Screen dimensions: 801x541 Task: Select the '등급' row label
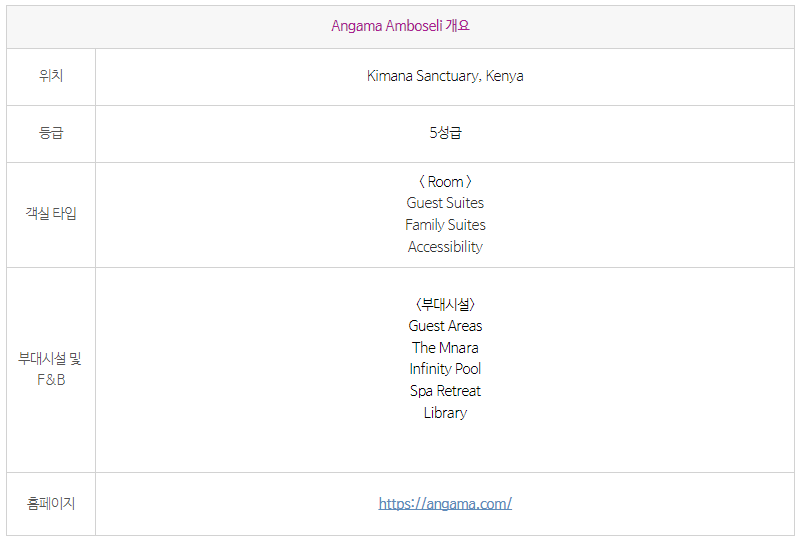(x=51, y=133)
